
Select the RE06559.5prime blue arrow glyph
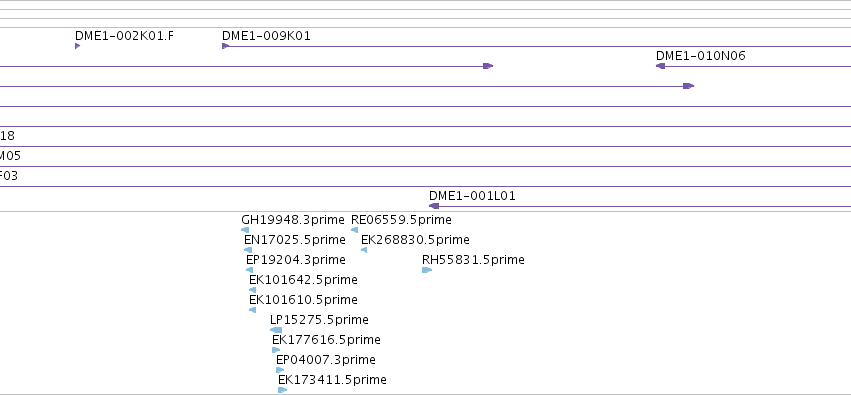tap(354, 230)
